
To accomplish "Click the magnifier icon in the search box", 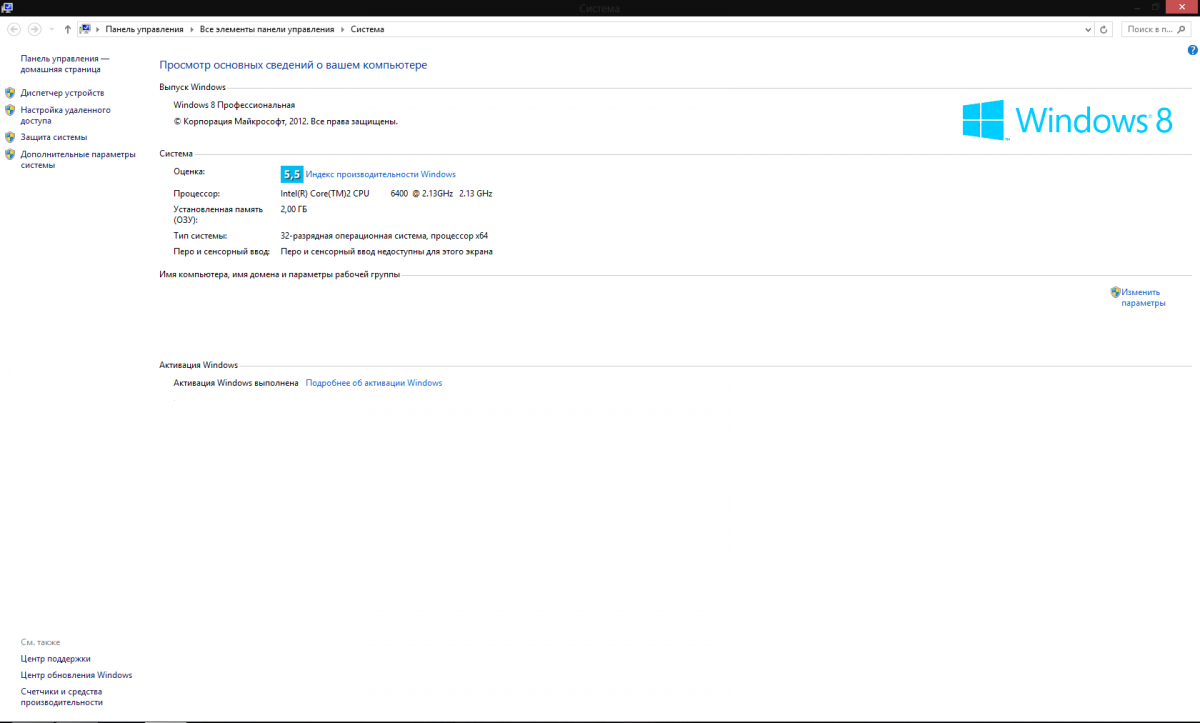I will coord(1183,30).
